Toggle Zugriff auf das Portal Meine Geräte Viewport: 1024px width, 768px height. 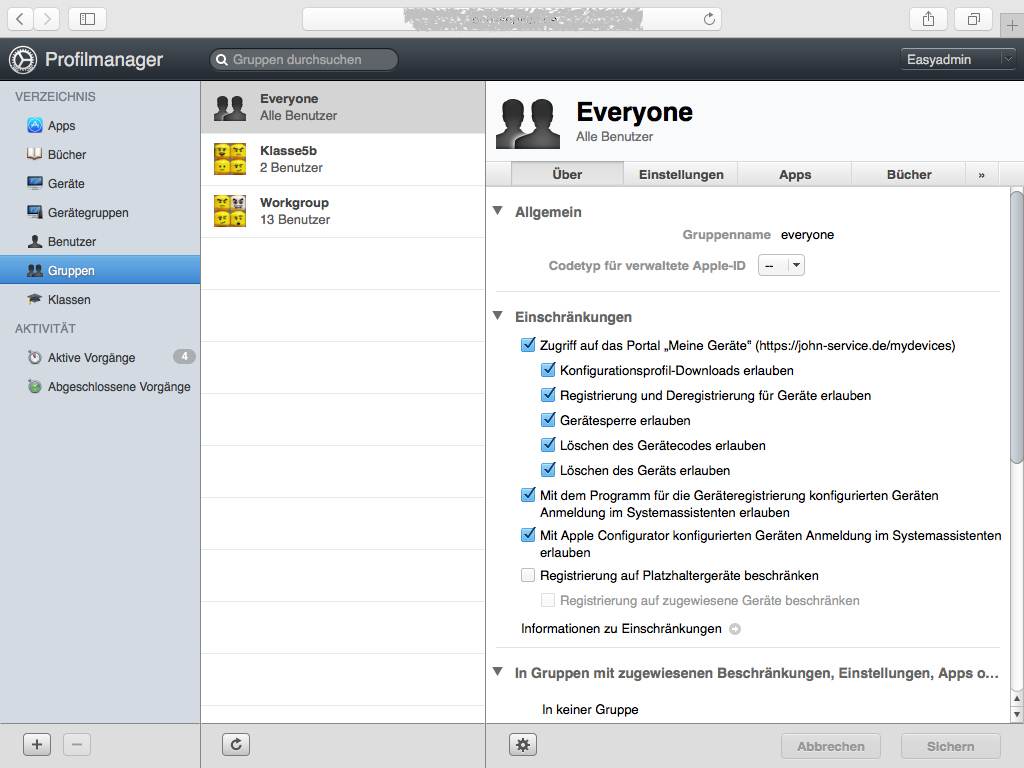528,345
